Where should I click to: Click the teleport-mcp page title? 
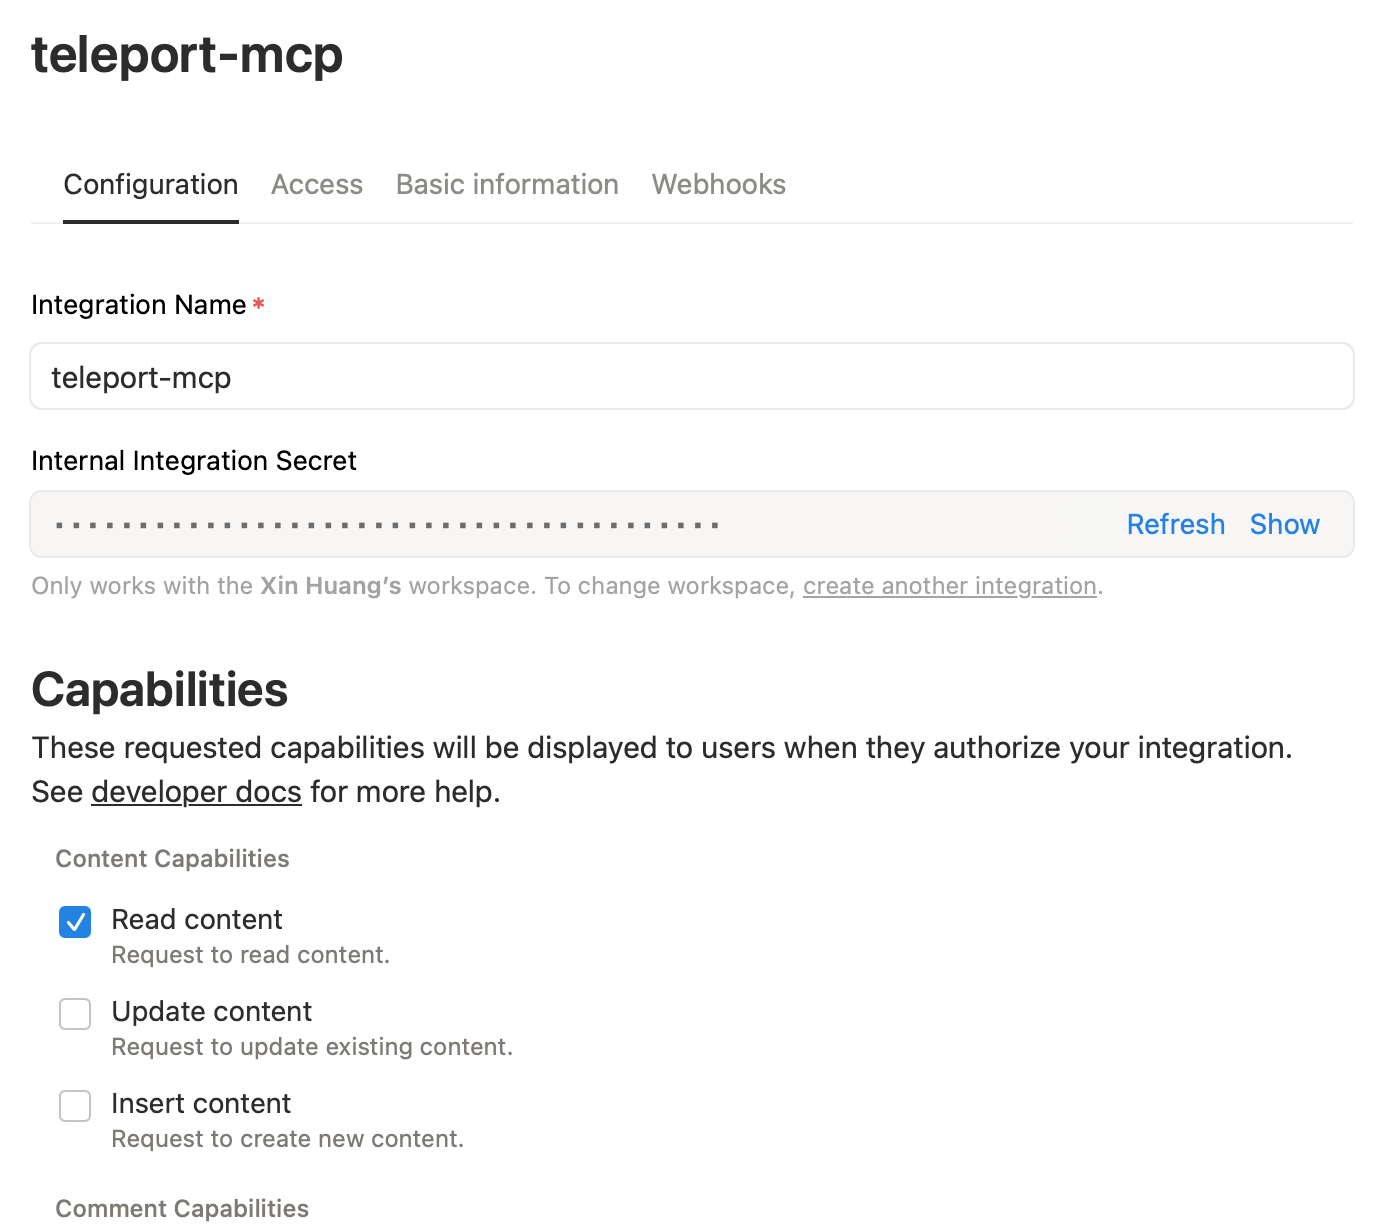pos(186,55)
